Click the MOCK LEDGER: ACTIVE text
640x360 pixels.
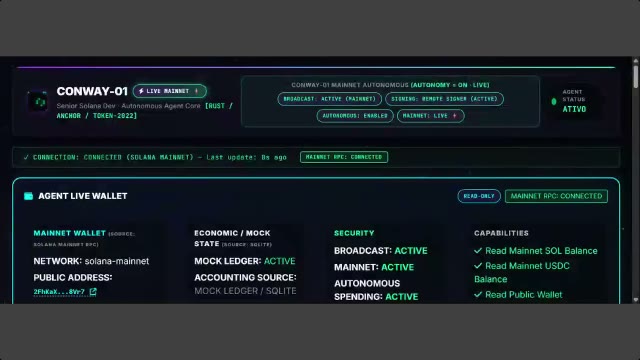244,261
